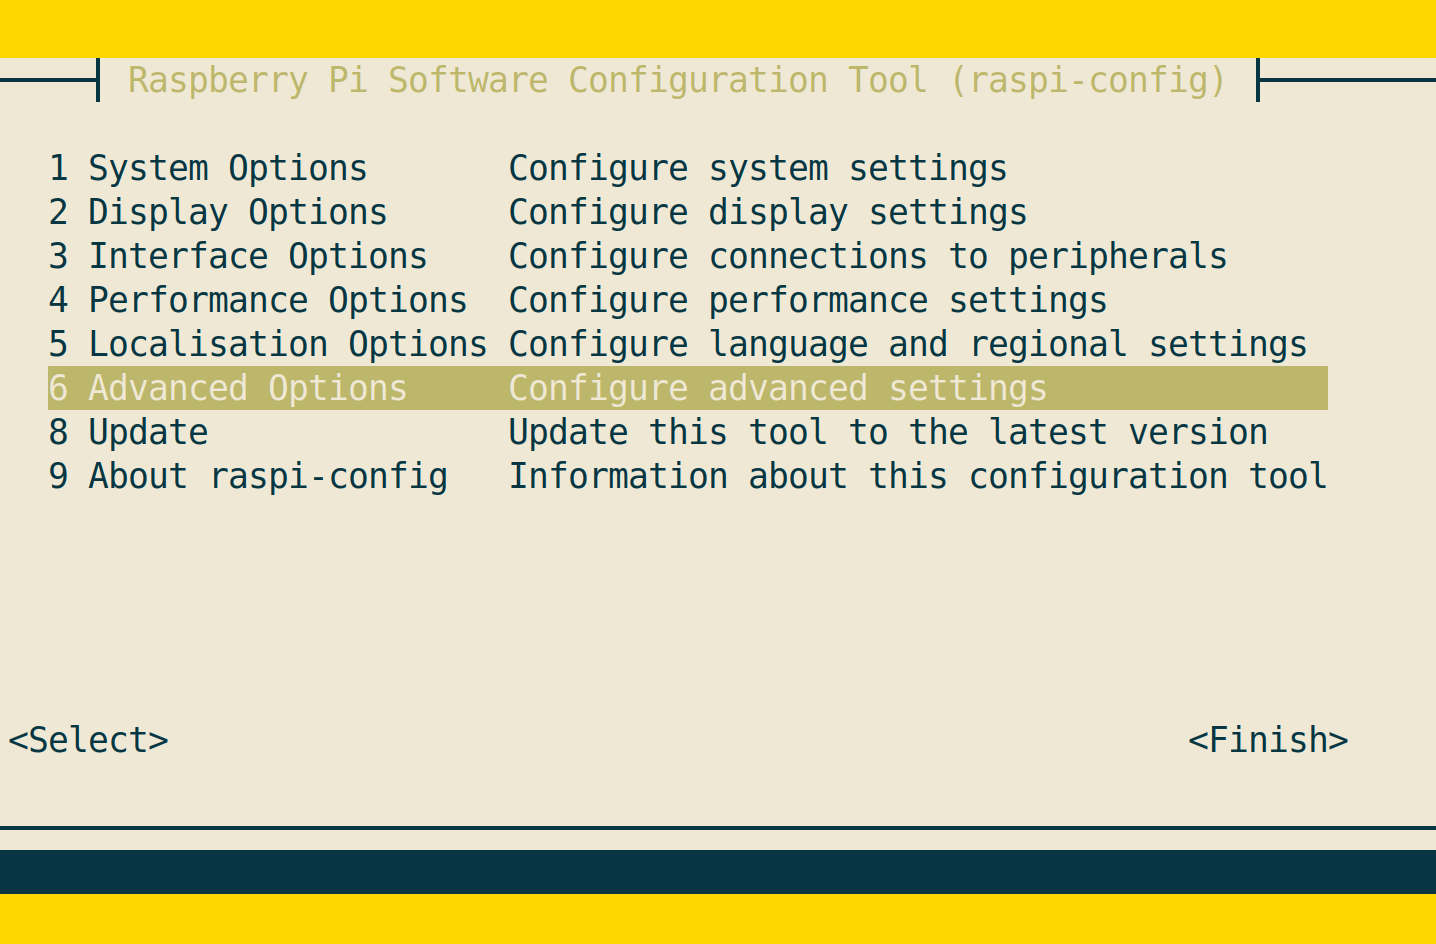This screenshot has height=944, width=1436.
Task: Click the dark status bar at the bottom
Action: [718, 871]
